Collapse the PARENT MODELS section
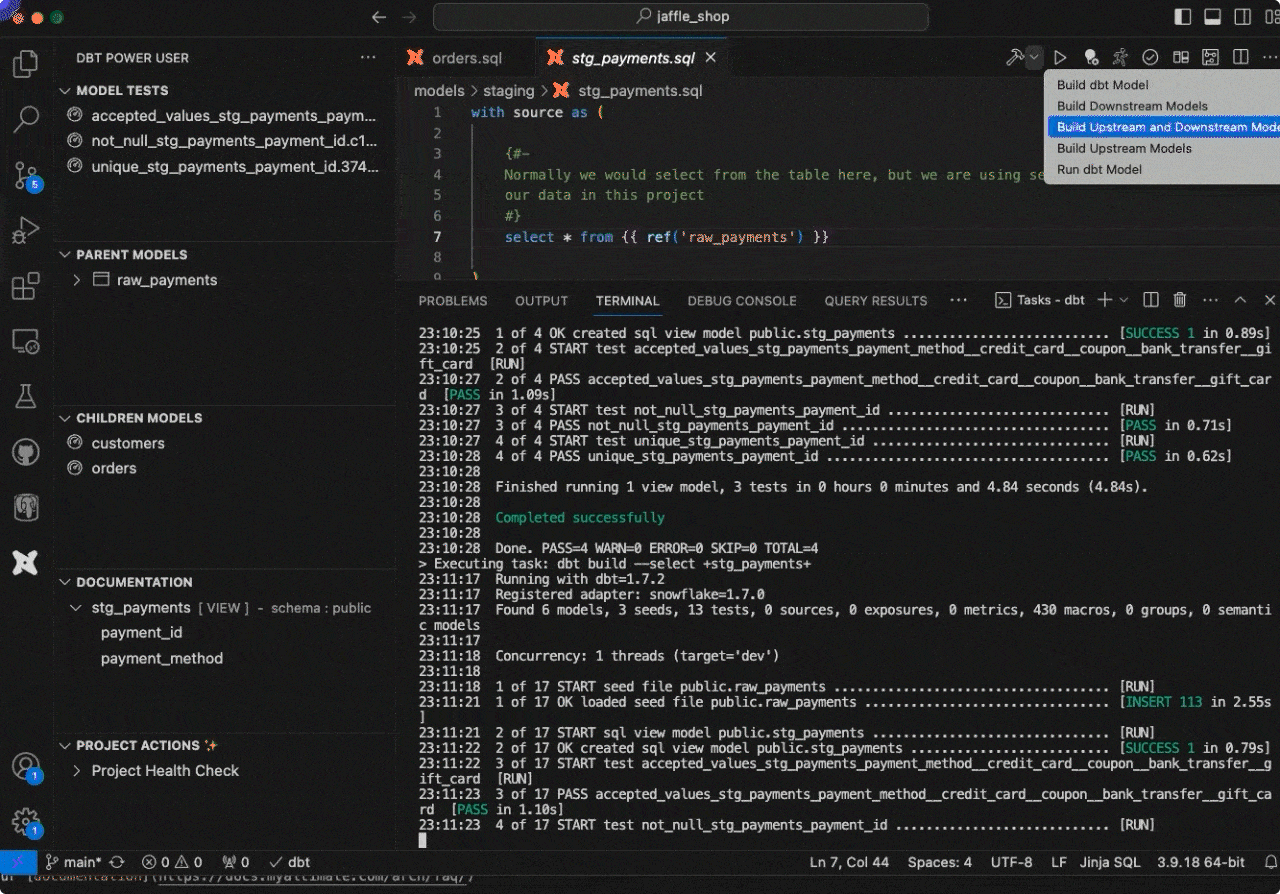The width and height of the screenshot is (1280, 894). tap(131, 254)
